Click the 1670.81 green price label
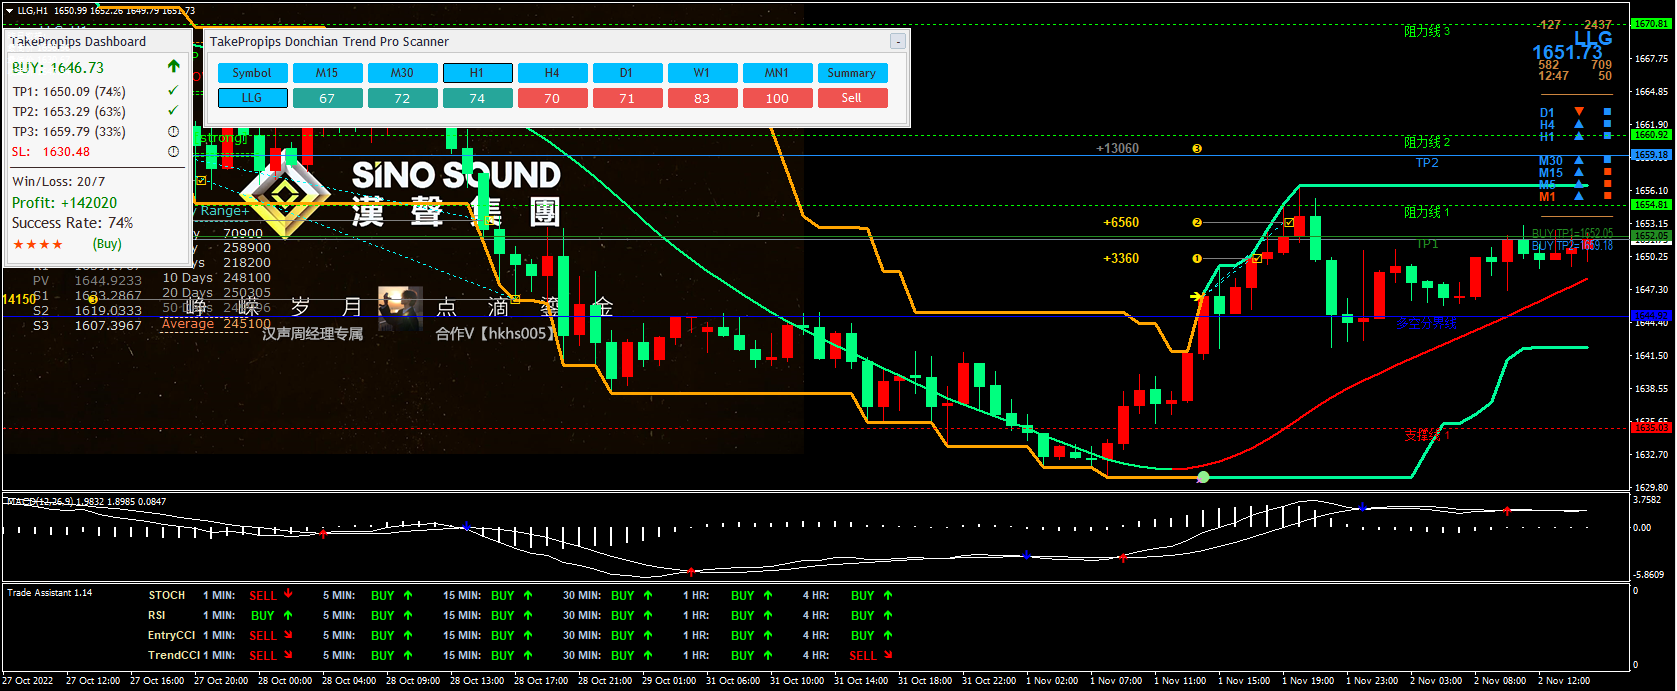 1651,23
